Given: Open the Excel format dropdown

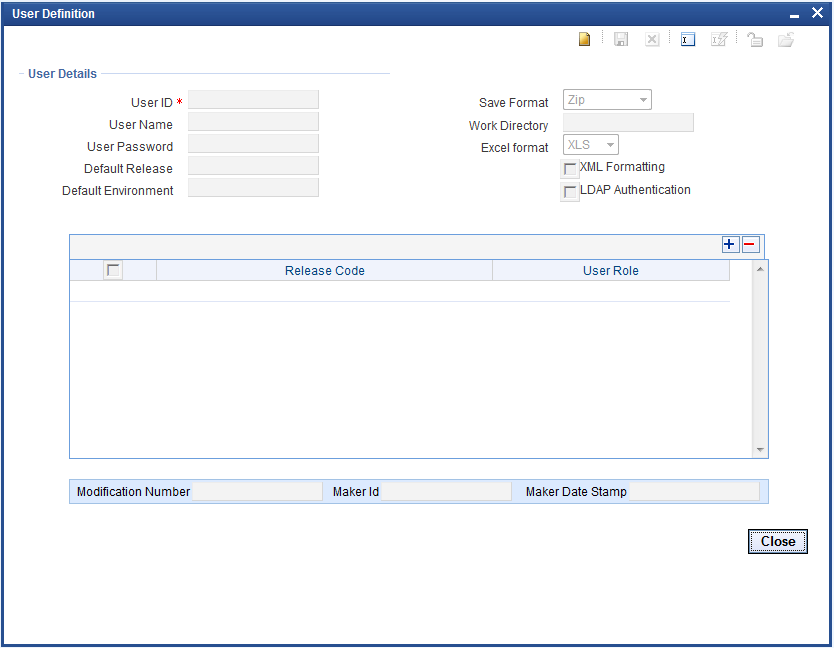Looking at the screenshot, I should point(590,145).
